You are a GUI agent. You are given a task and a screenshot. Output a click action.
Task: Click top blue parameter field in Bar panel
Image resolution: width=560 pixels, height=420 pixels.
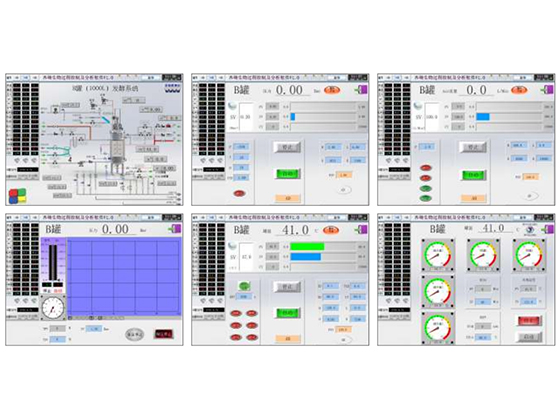click(x=241, y=147)
